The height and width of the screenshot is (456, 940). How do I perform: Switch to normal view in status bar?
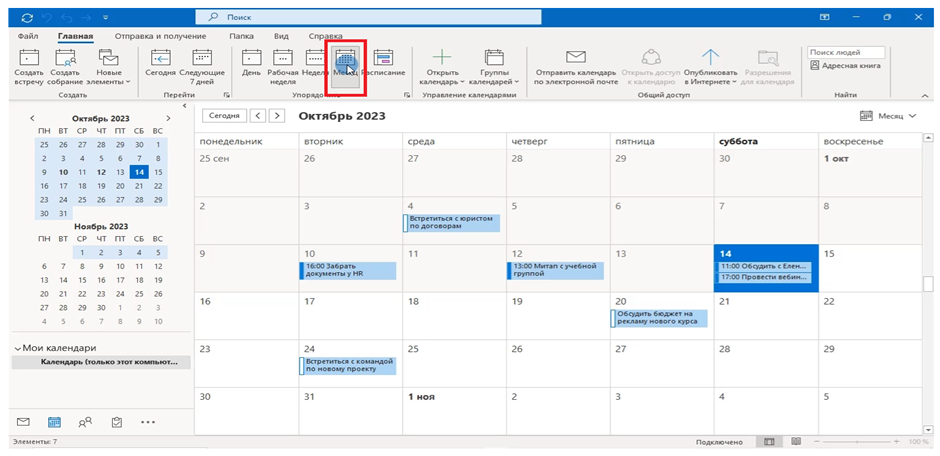(x=768, y=441)
